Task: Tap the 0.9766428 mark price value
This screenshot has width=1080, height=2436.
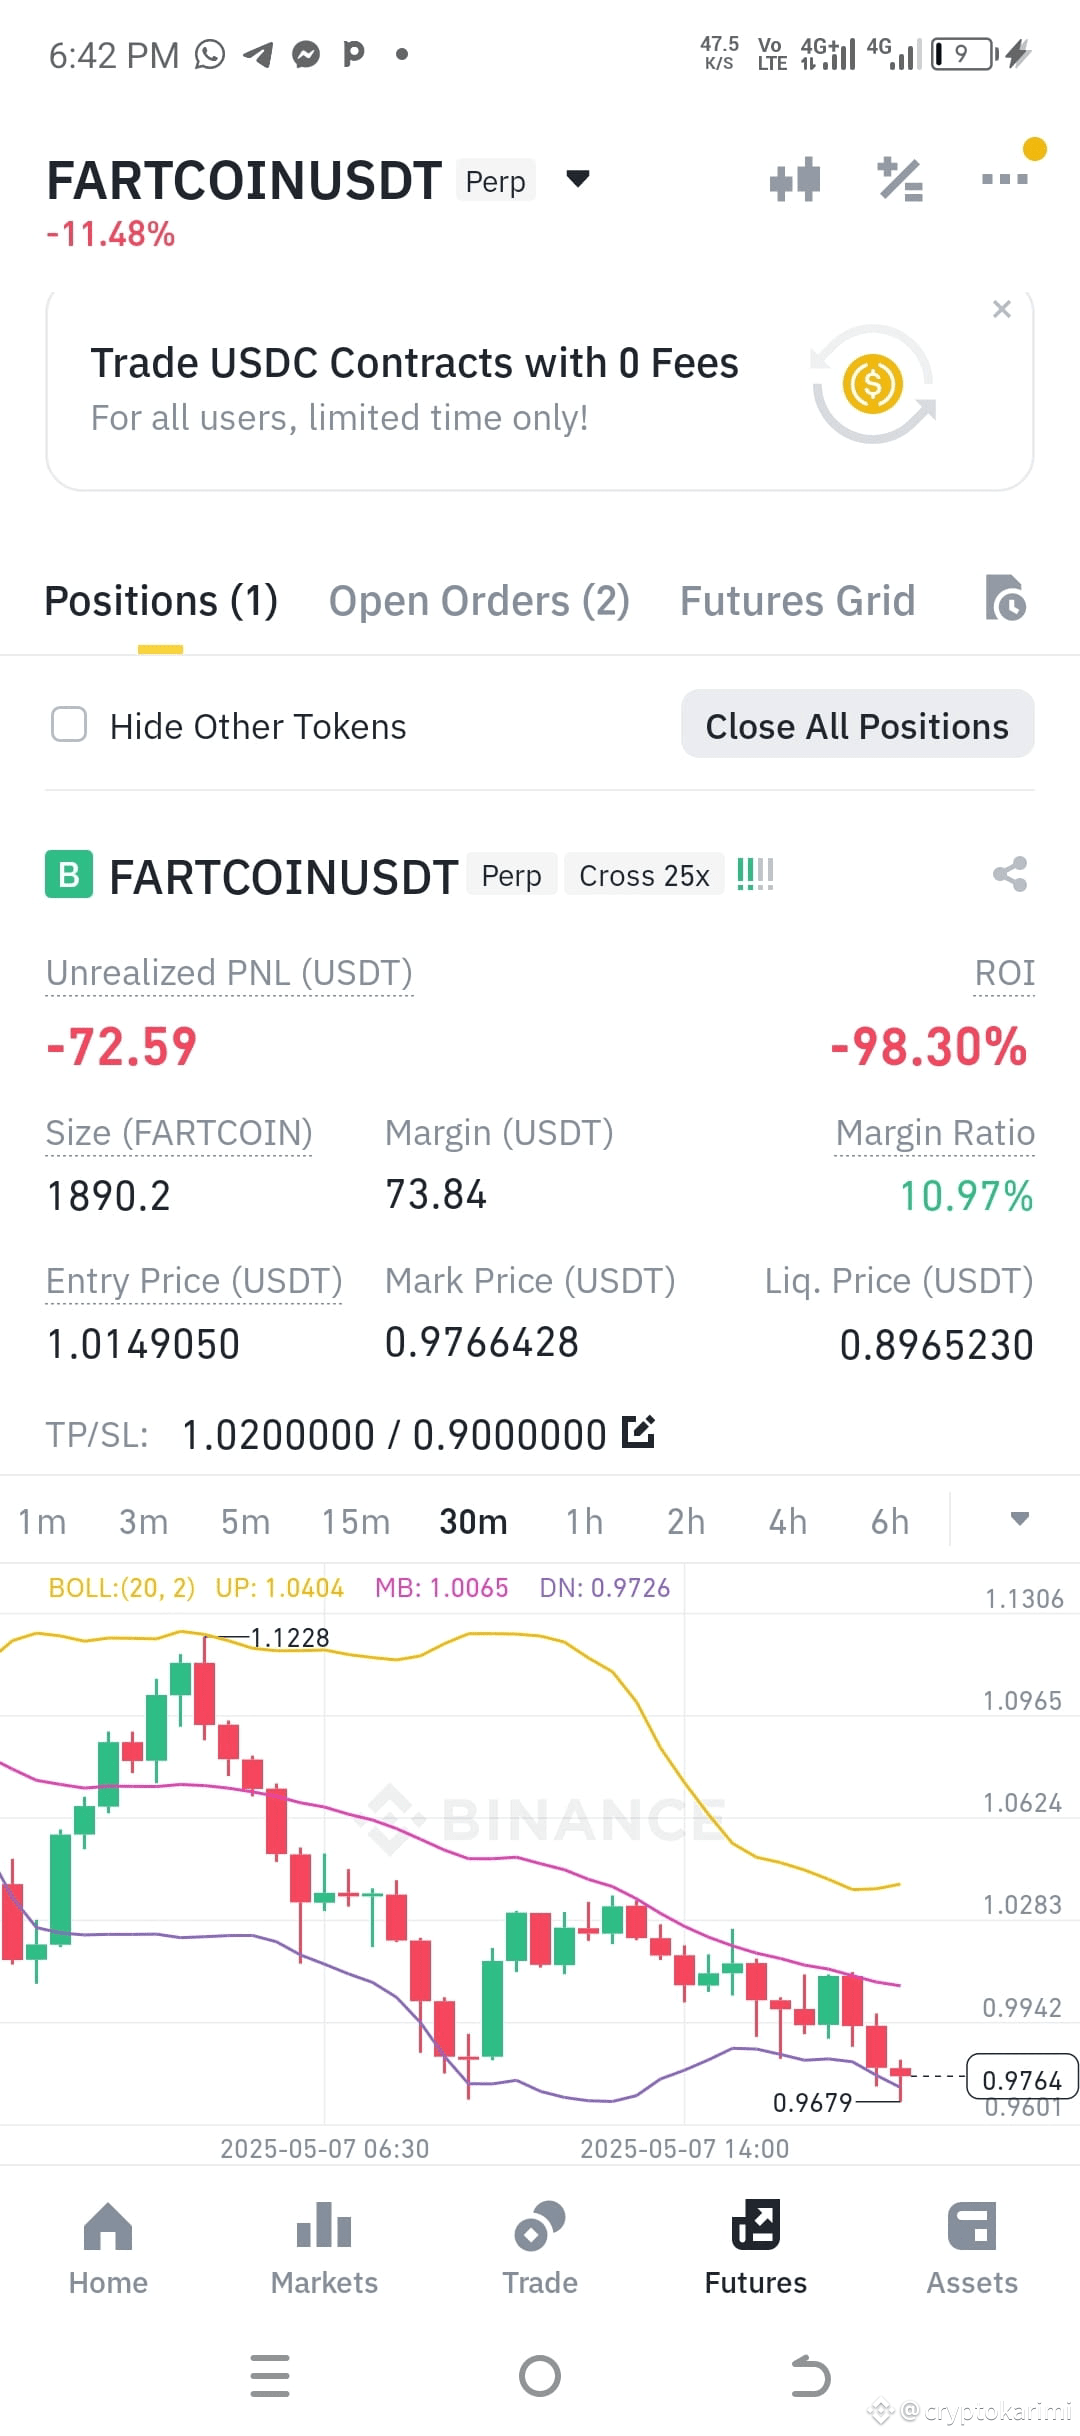Action: (x=482, y=1343)
